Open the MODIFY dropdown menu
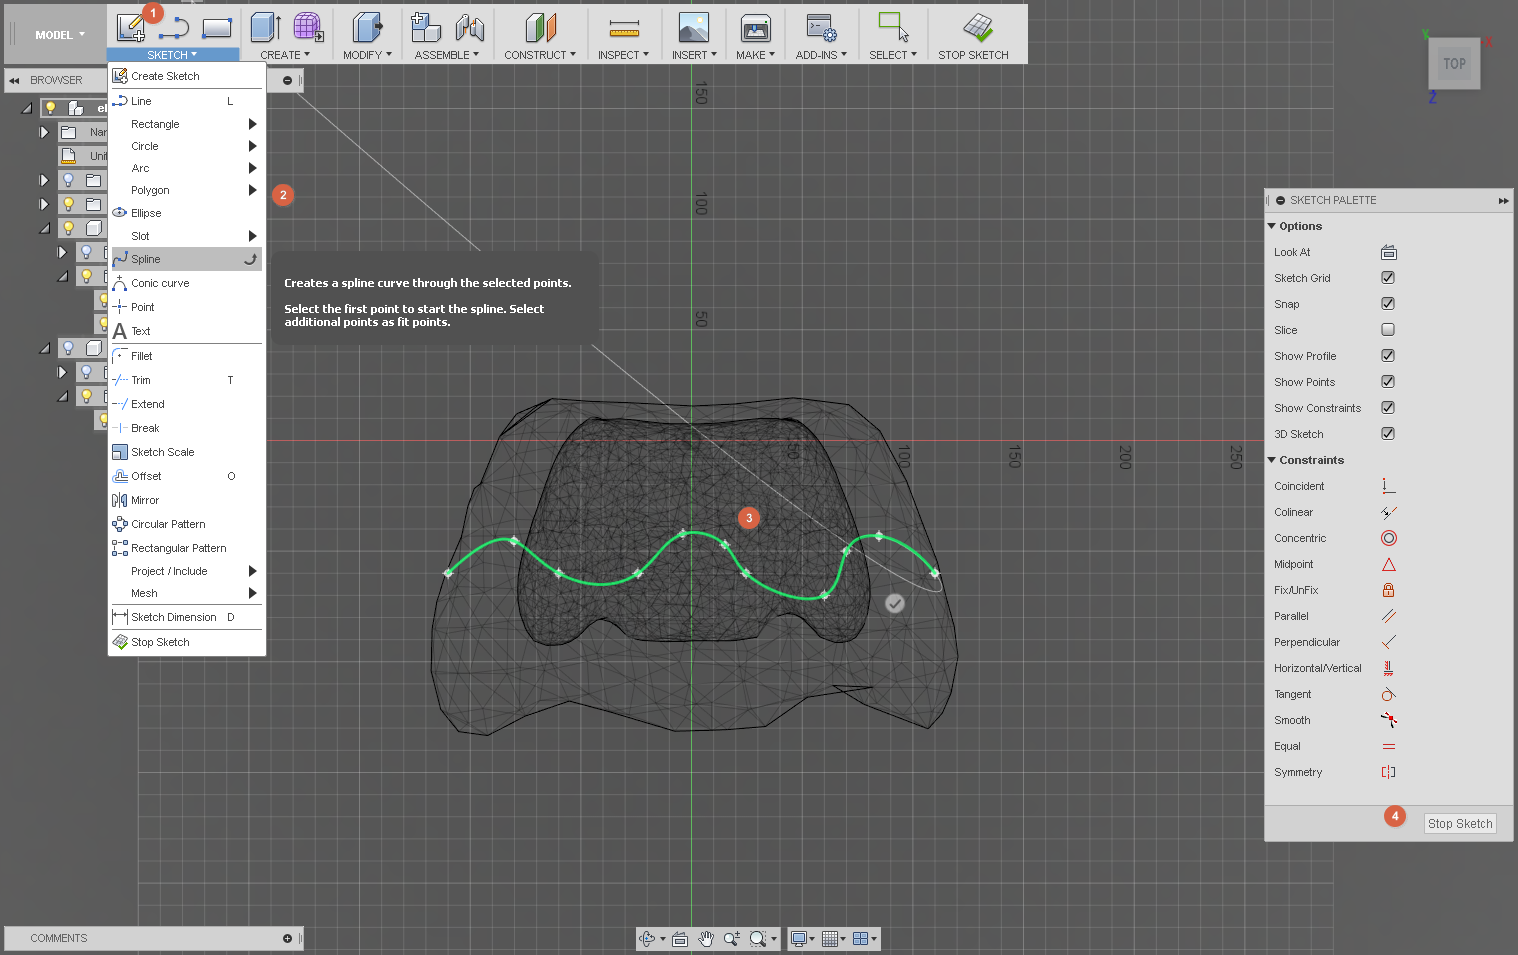Screen dimensions: 1518x955 point(367,55)
